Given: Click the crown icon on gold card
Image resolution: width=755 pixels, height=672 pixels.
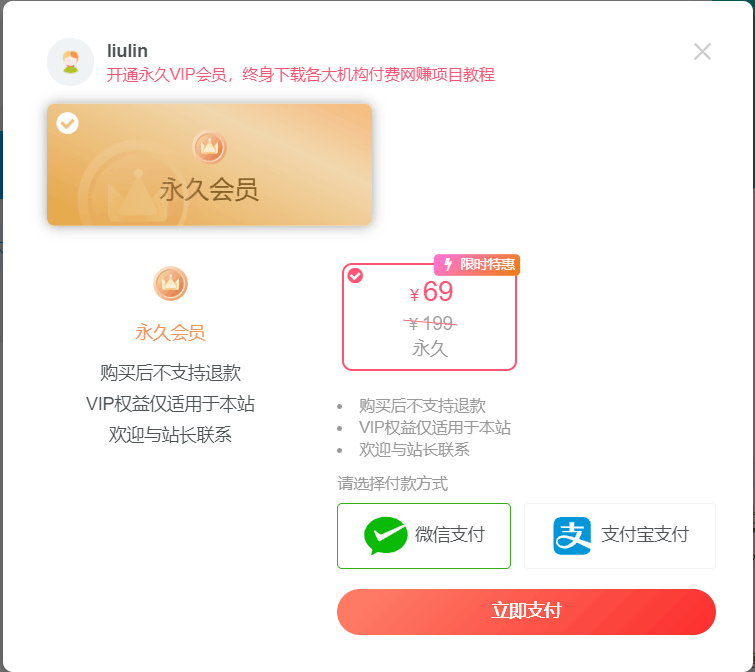Looking at the screenshot, I should click(209, 147).
